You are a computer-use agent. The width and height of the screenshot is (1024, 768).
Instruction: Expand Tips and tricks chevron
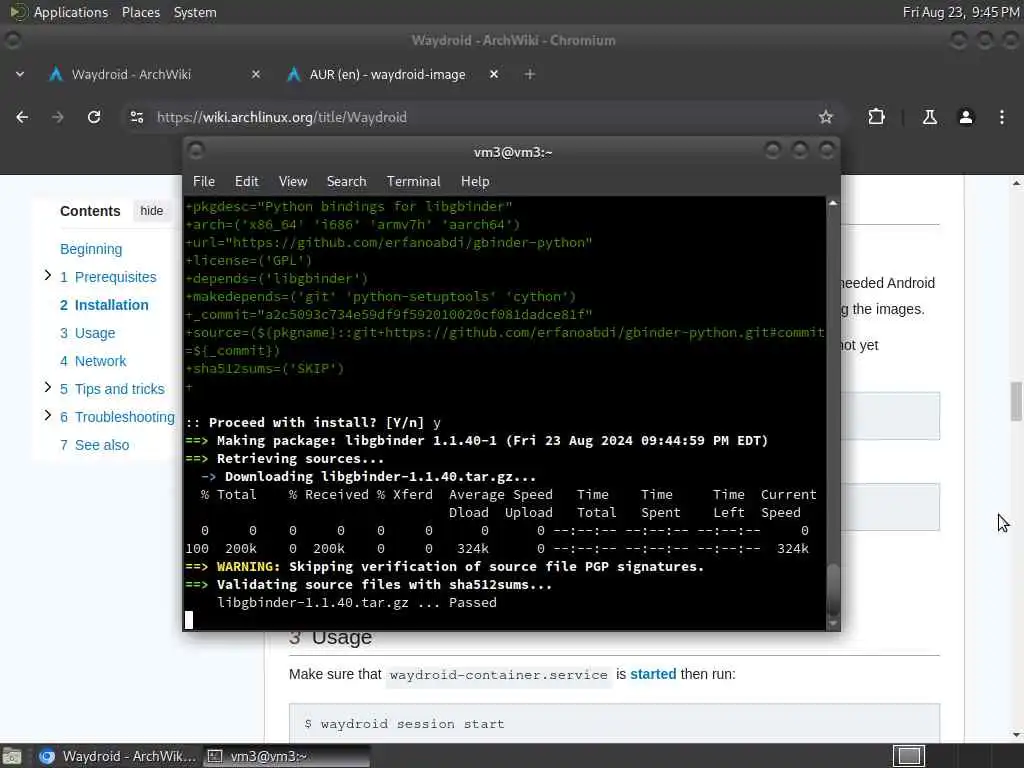[x=48, y=387]
